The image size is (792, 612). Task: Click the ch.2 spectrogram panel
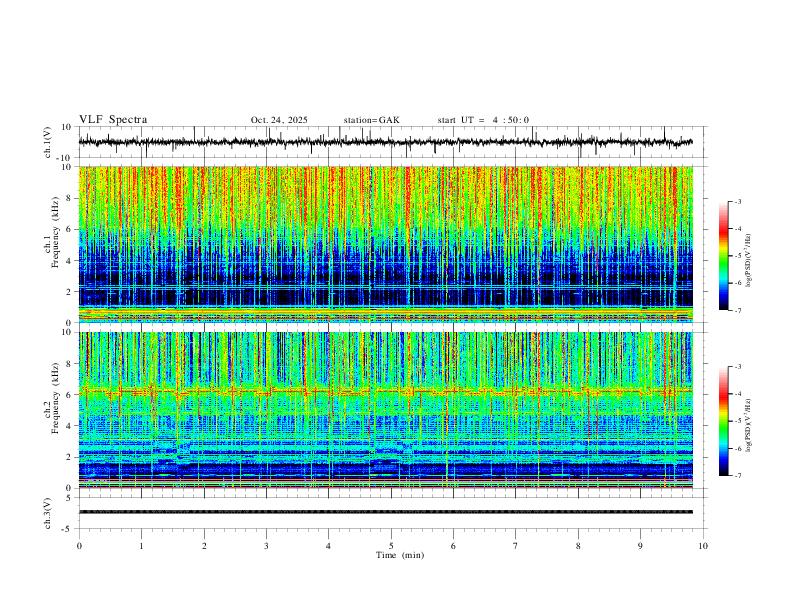tap(385, 410)
